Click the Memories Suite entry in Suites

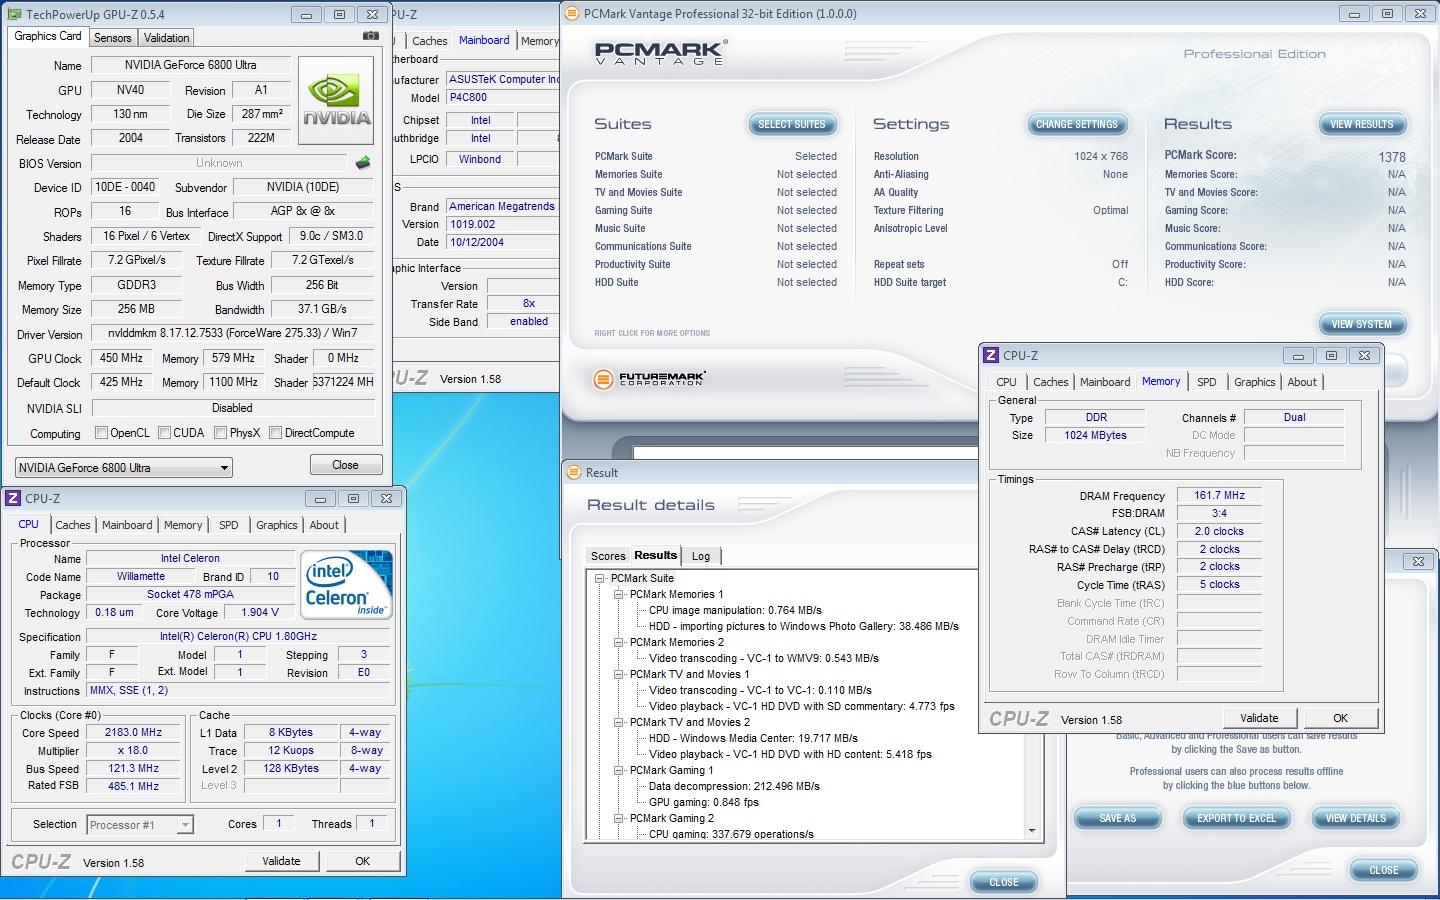[629, 174]
